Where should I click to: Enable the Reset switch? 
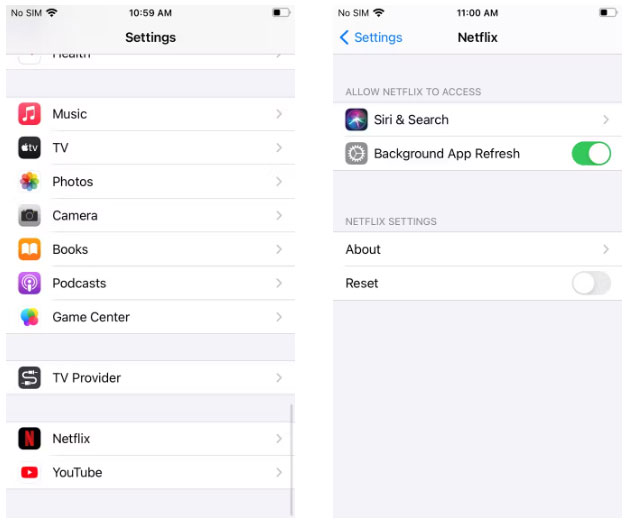click(591, 283)
